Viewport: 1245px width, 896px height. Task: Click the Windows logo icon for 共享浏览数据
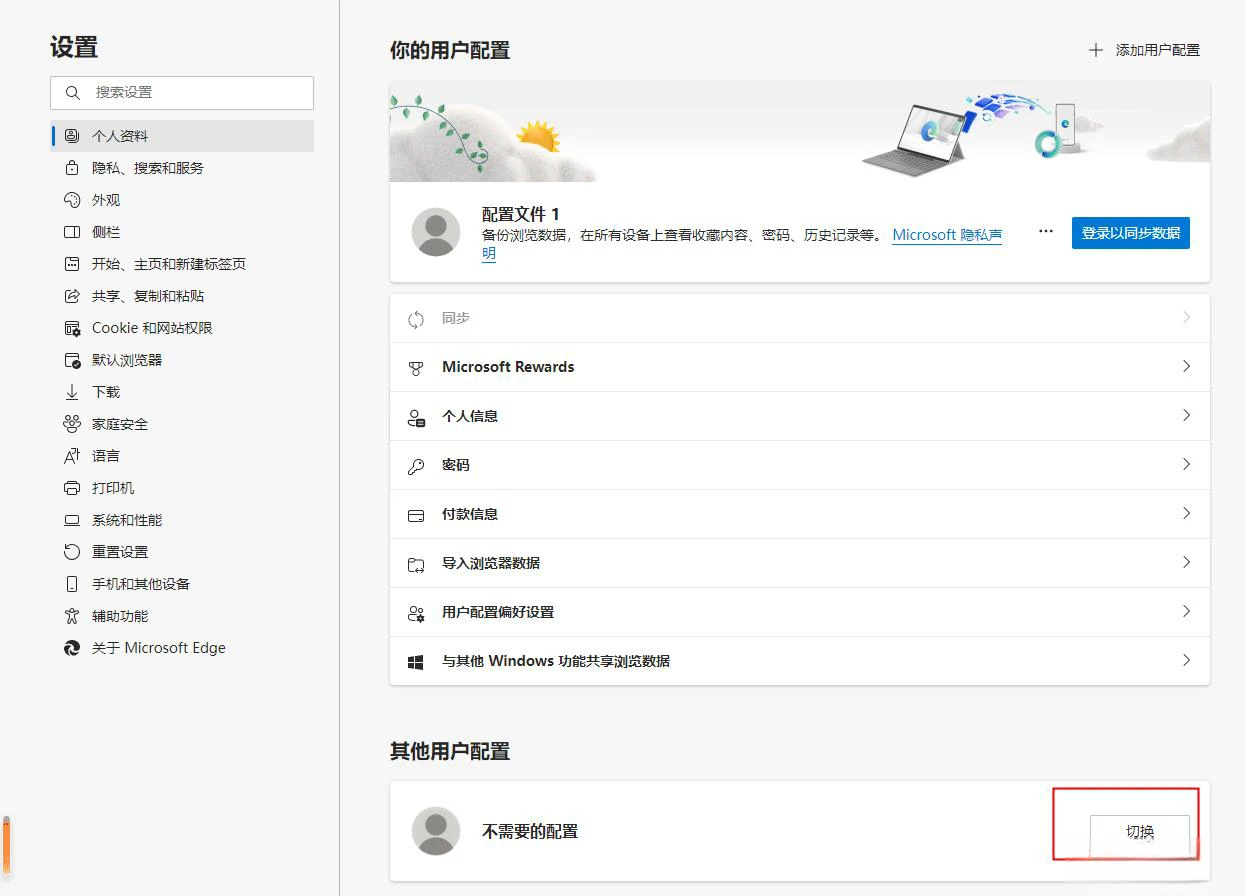416,662
